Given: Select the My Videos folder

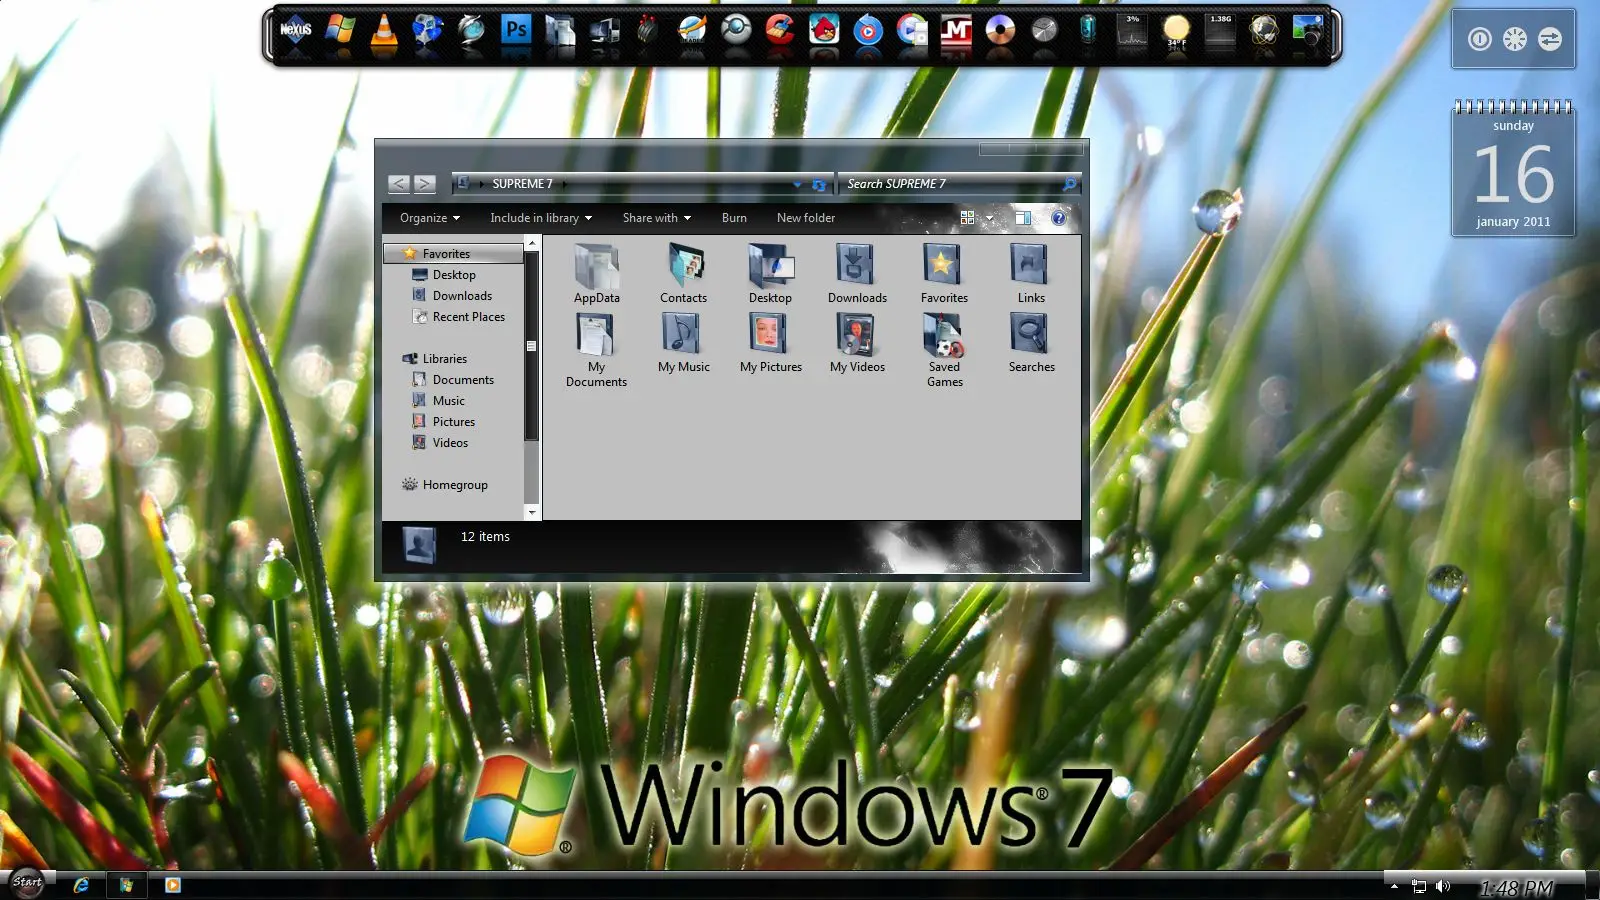Looking at the screenshot, I should coord(857,343).
